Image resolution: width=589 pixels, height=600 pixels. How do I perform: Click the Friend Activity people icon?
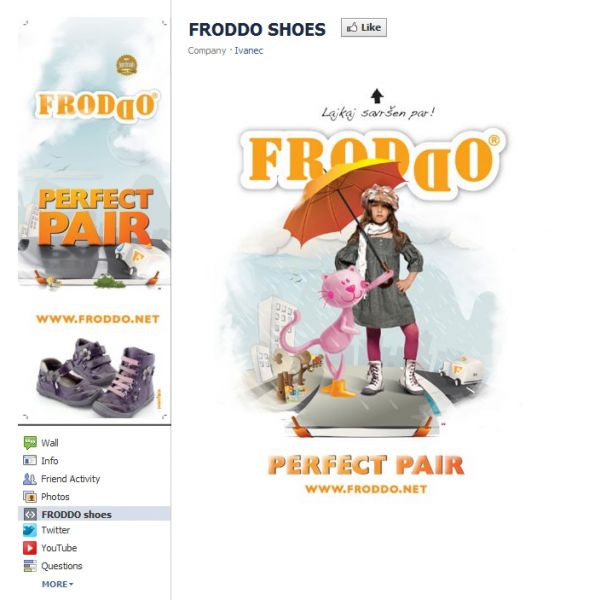tap(30, 479)
